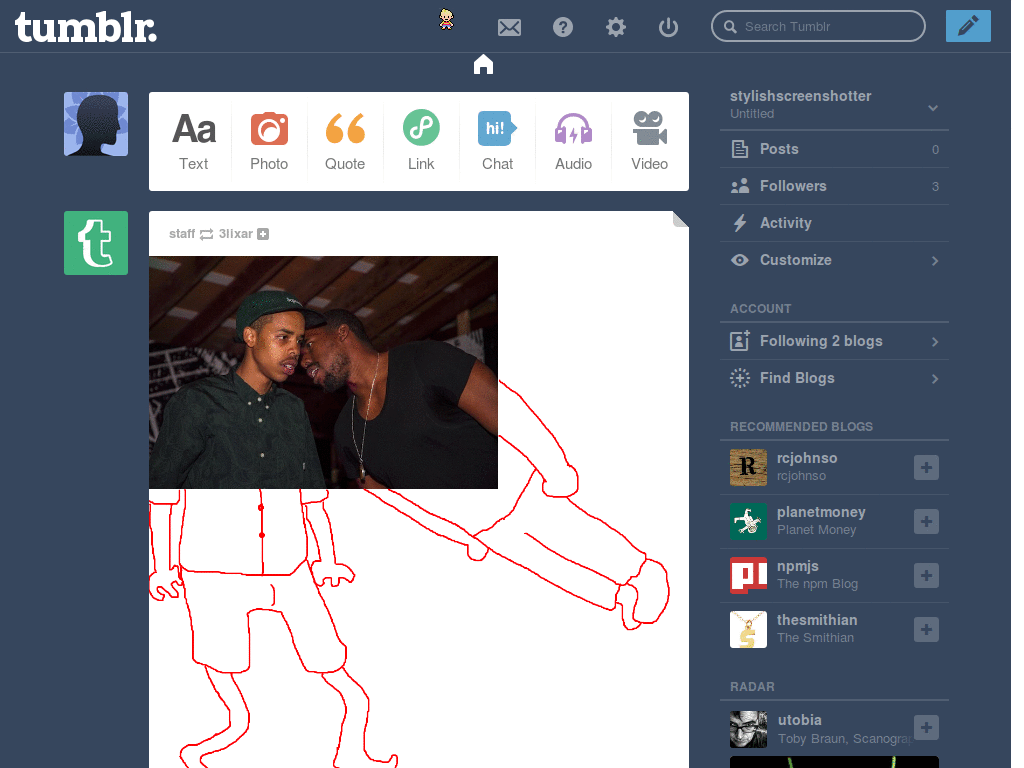
Task: Click the Activity lightning bolt icon
Action: [740, 223]
